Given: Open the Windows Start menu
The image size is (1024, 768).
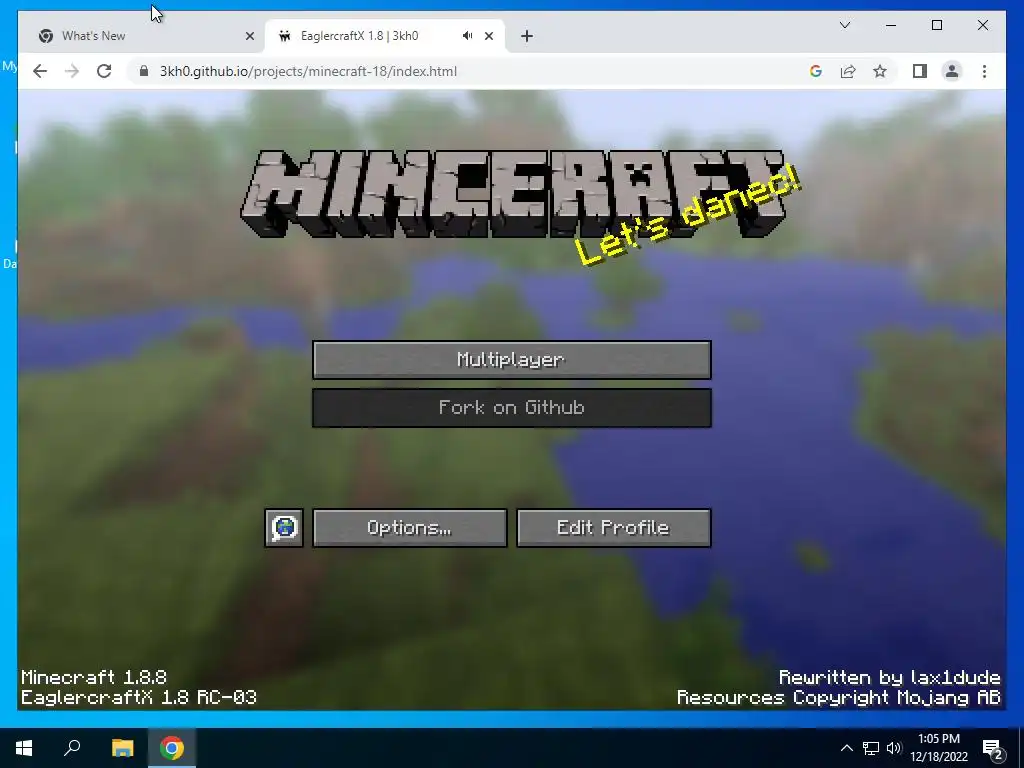Looking at the screenshot, I should [x=24, y=748].
